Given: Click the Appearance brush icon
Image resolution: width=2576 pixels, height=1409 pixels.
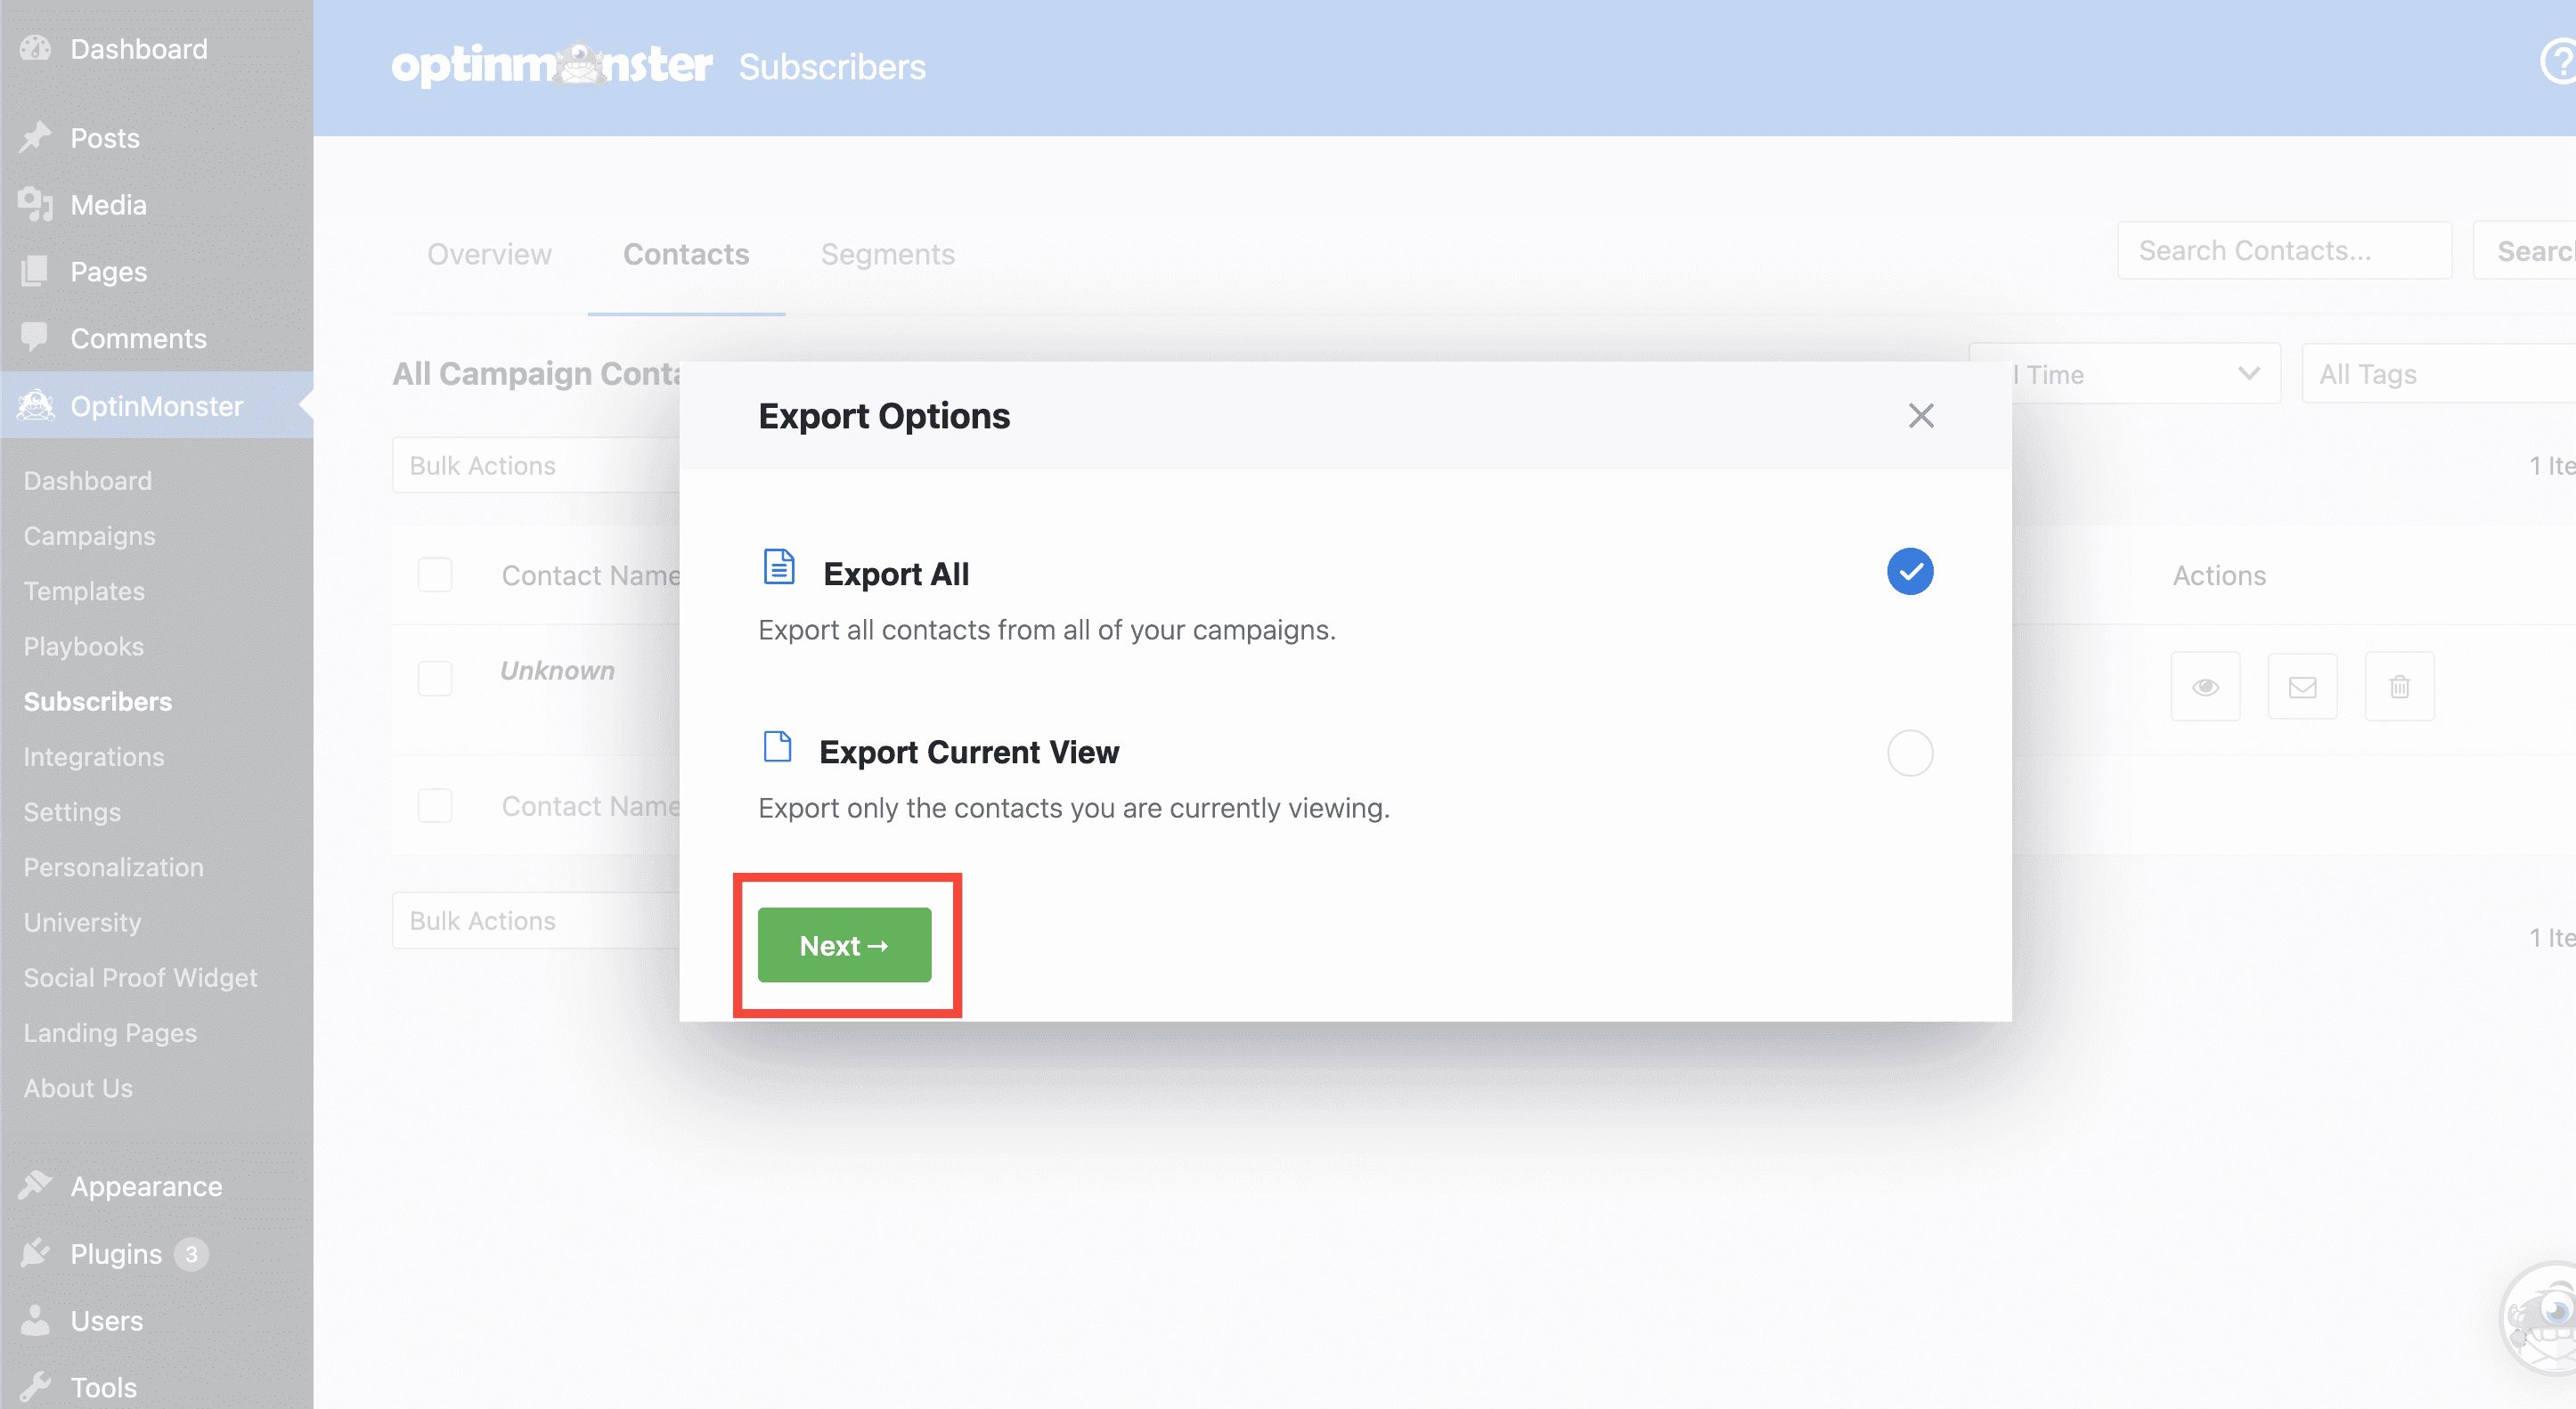Looking at the screenshot, I should [35, 1186].
